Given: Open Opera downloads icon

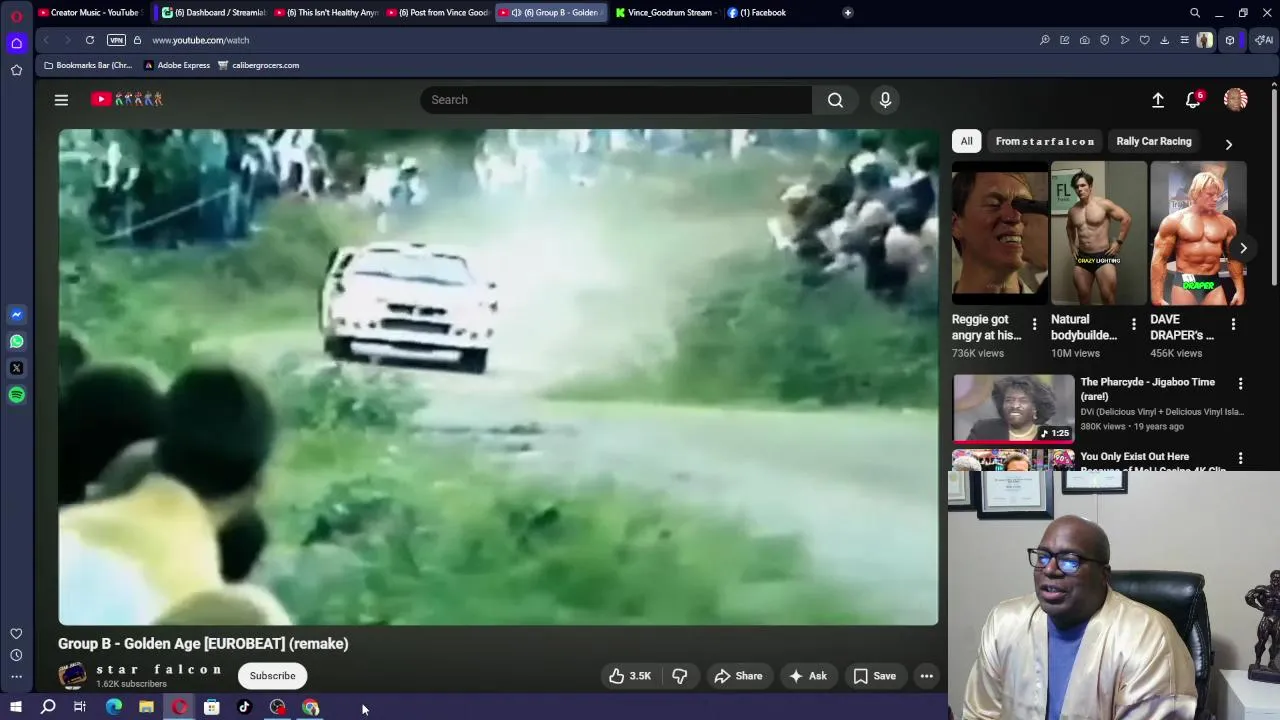Looking at the screenshot, I should (1164, 40).
